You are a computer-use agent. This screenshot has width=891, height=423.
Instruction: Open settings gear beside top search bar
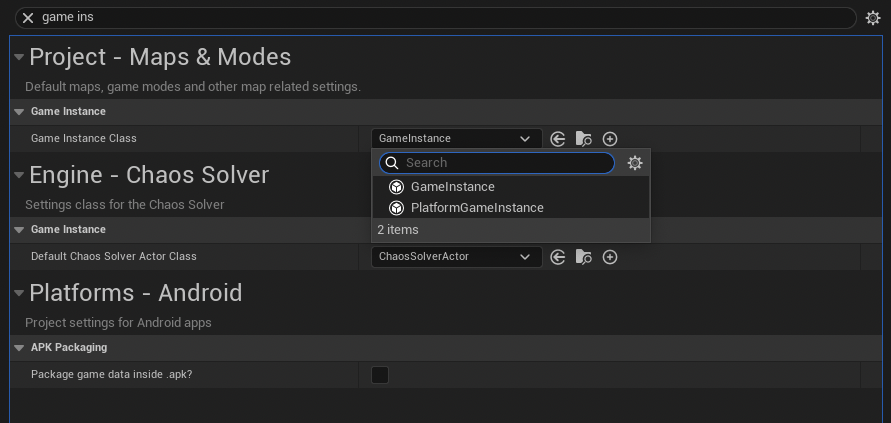873,18
